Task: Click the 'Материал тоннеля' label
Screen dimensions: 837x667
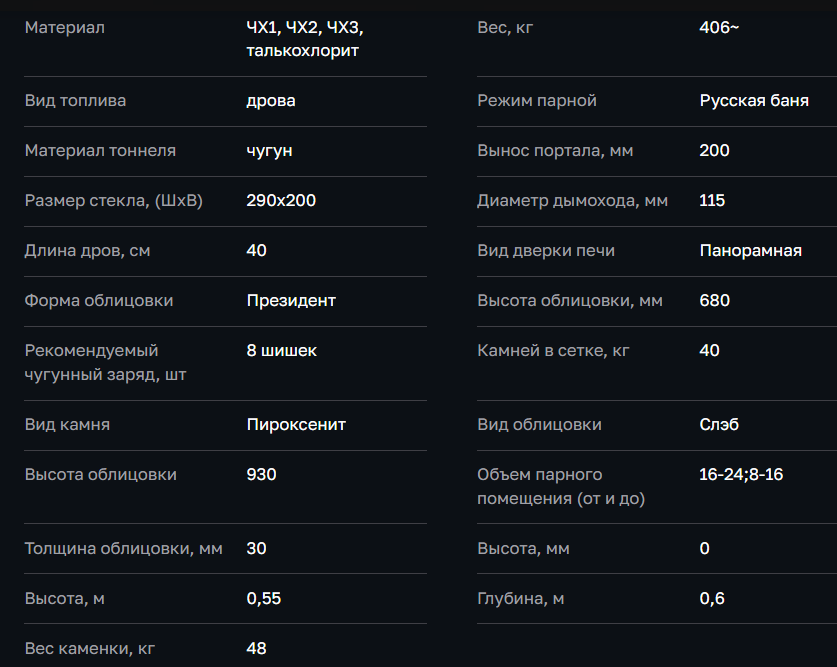Action: [x=100, y=151]
